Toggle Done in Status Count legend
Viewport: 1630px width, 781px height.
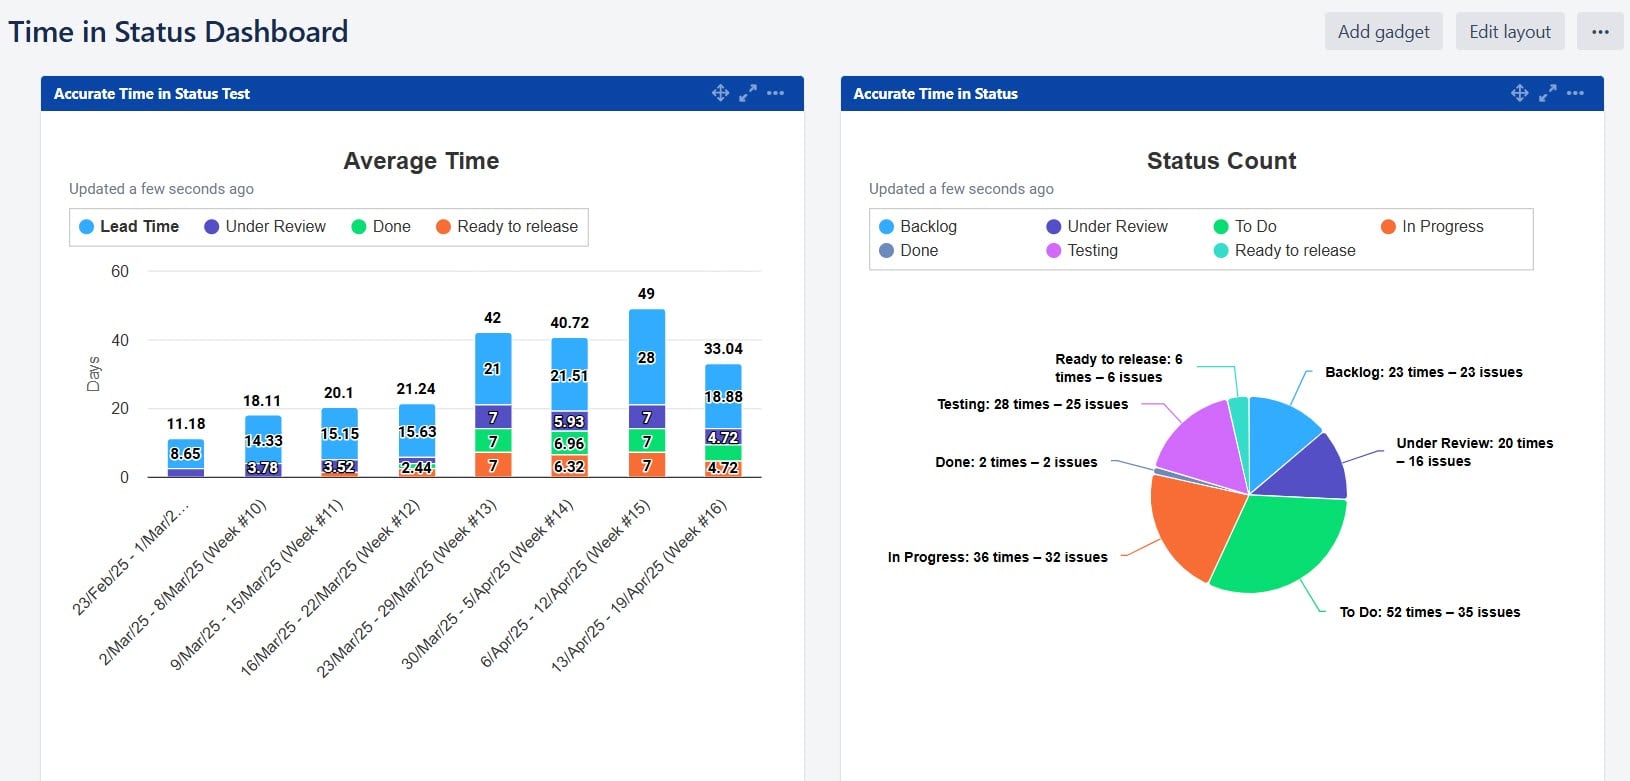pos(908,251)
